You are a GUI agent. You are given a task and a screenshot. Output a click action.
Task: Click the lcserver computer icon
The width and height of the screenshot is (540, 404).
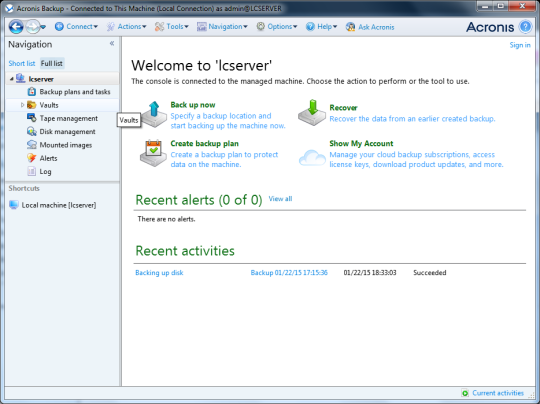point(21,79)
